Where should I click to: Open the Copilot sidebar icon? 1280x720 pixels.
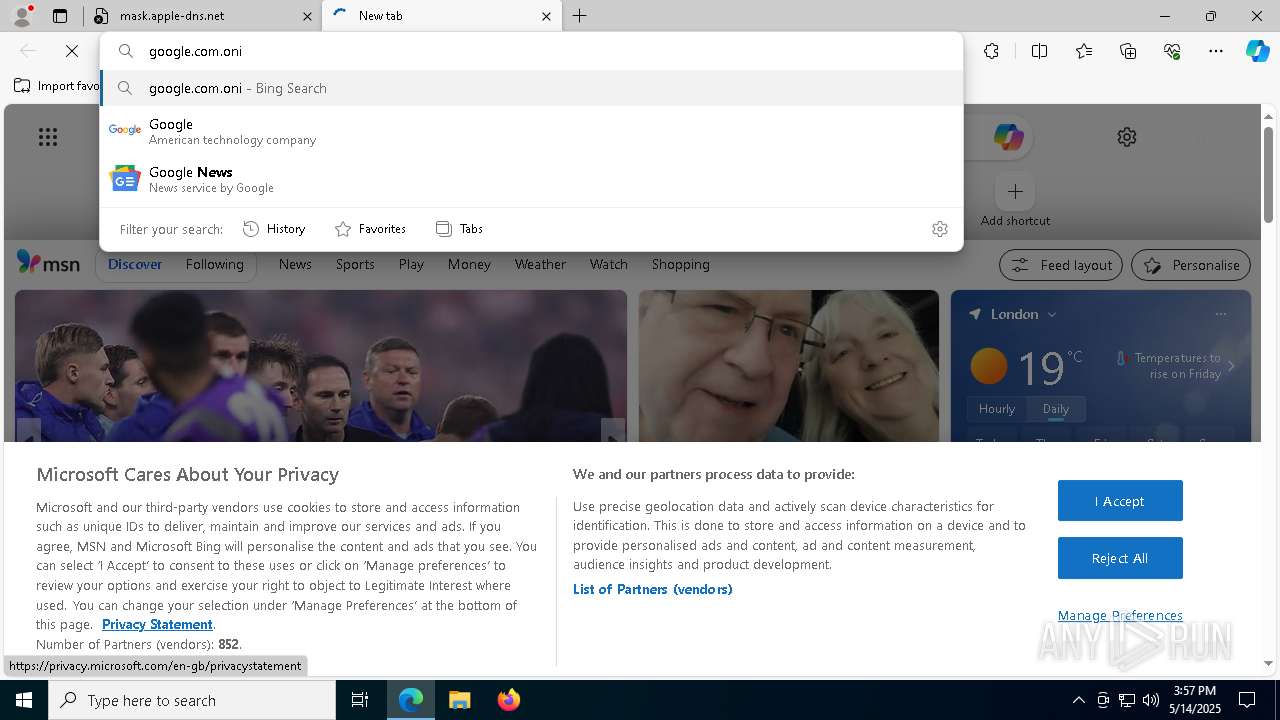[1257, 51]
